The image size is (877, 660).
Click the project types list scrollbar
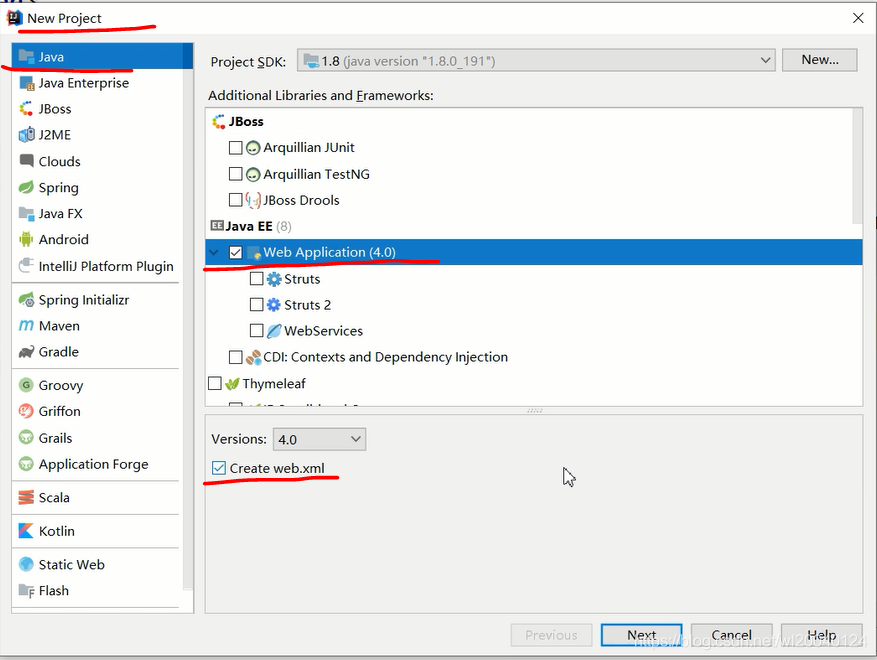point(188,316)
